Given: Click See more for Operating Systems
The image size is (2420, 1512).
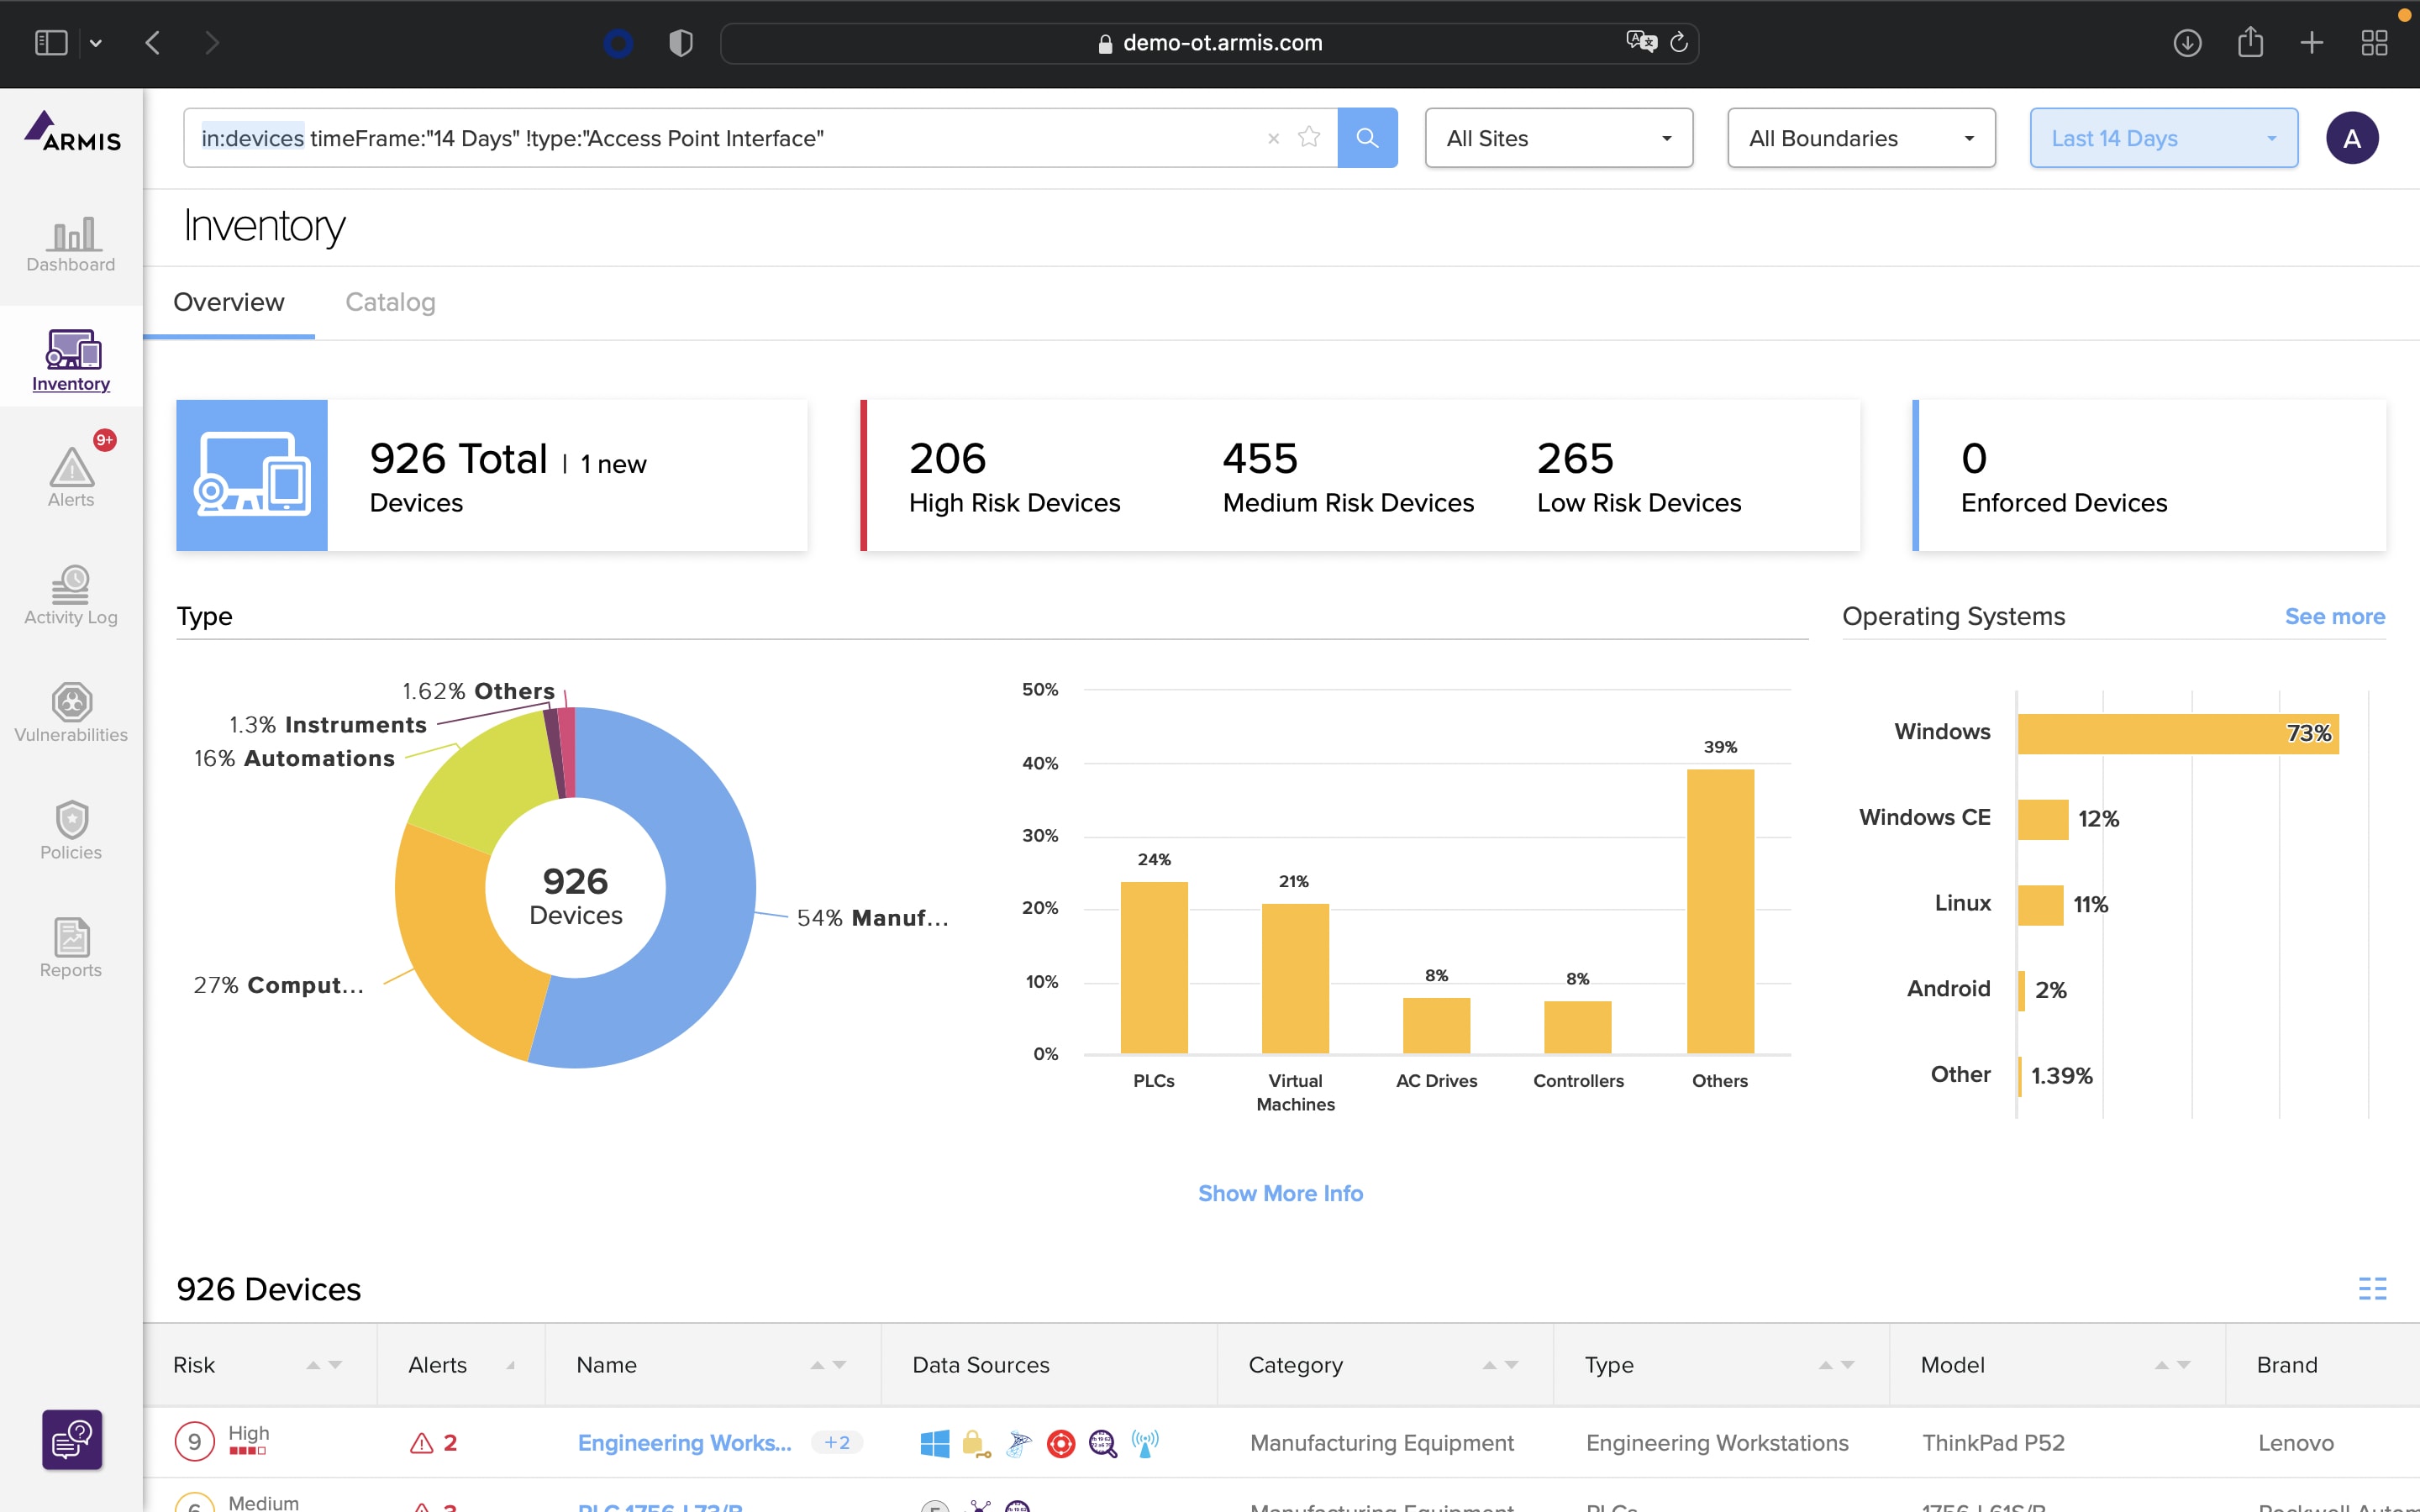Looking at the screenshot, I should (2334, 616).
